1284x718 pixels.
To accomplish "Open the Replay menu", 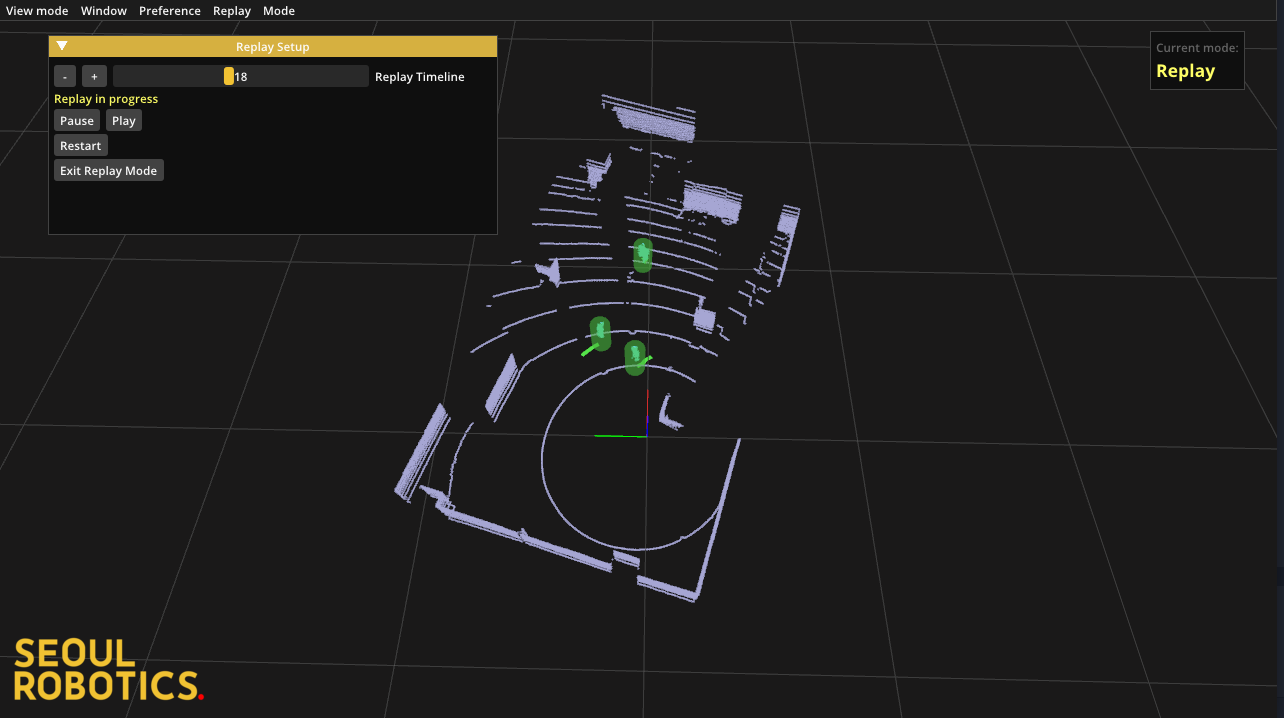I will 232,11.
